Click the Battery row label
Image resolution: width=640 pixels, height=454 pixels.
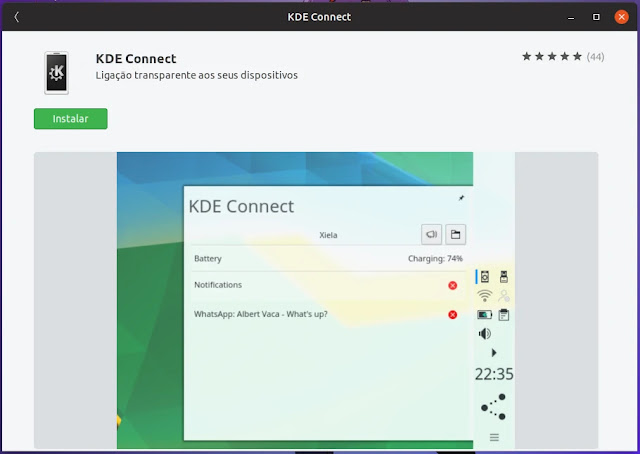click(x=208, y=259)
